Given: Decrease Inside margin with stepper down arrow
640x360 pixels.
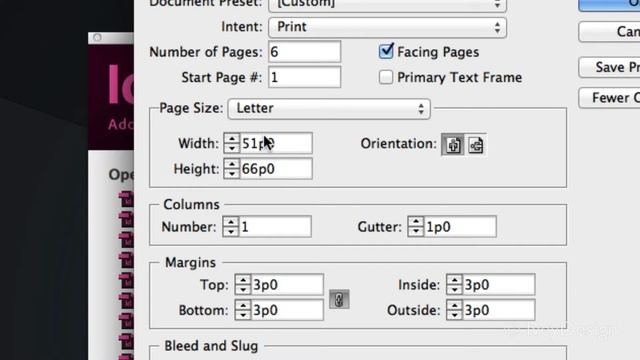Looking at the screenshot, I should 454,290.
